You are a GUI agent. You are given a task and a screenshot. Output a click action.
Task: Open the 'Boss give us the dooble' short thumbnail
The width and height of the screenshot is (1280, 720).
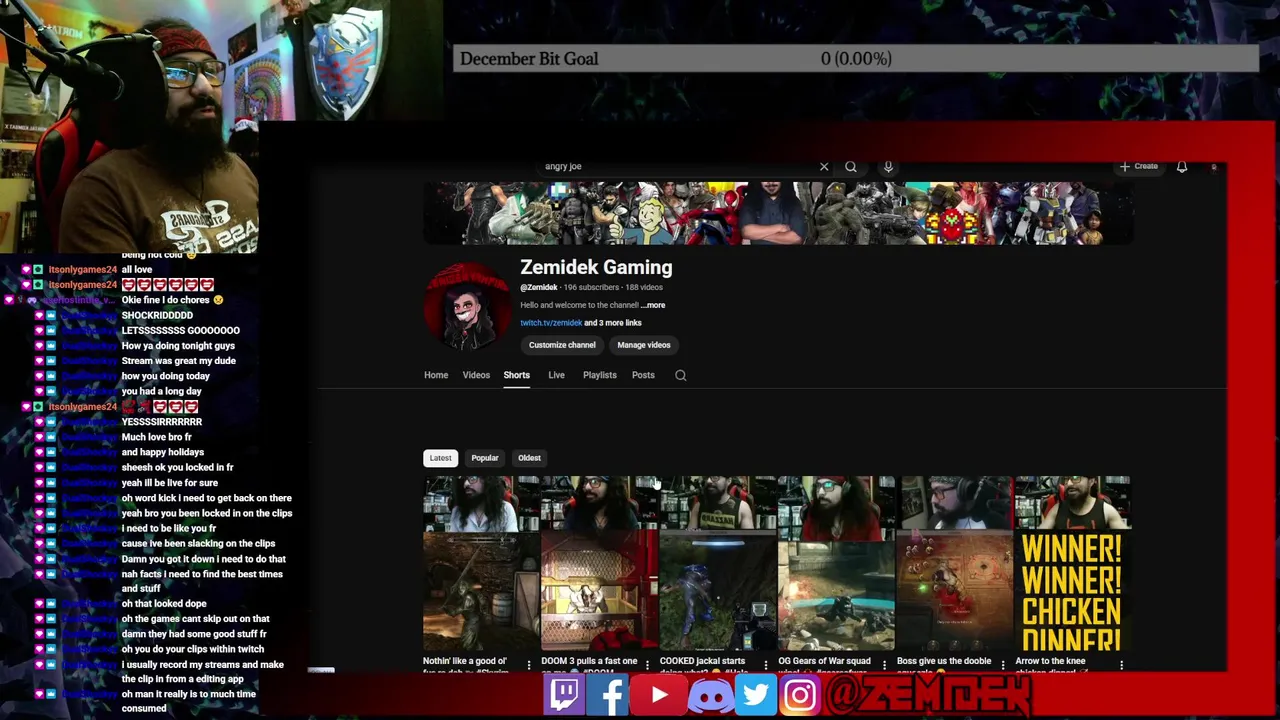[955, 564]
